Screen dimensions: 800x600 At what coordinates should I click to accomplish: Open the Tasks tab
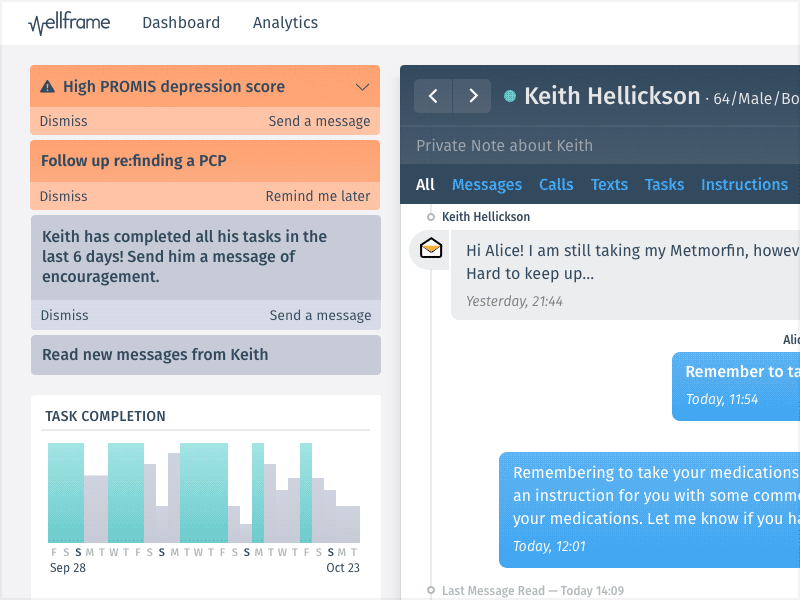pos(664,184)
